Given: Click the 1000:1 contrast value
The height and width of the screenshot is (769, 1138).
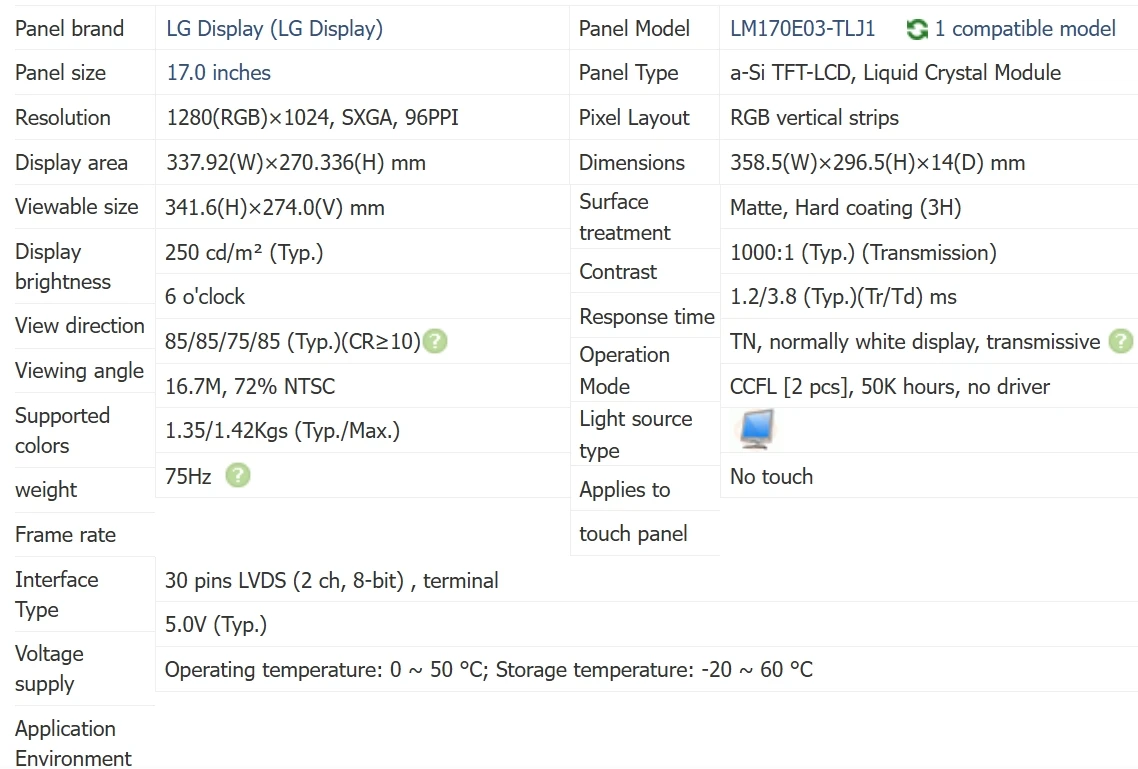Looking at the screenshot, I should coord(863,253).
